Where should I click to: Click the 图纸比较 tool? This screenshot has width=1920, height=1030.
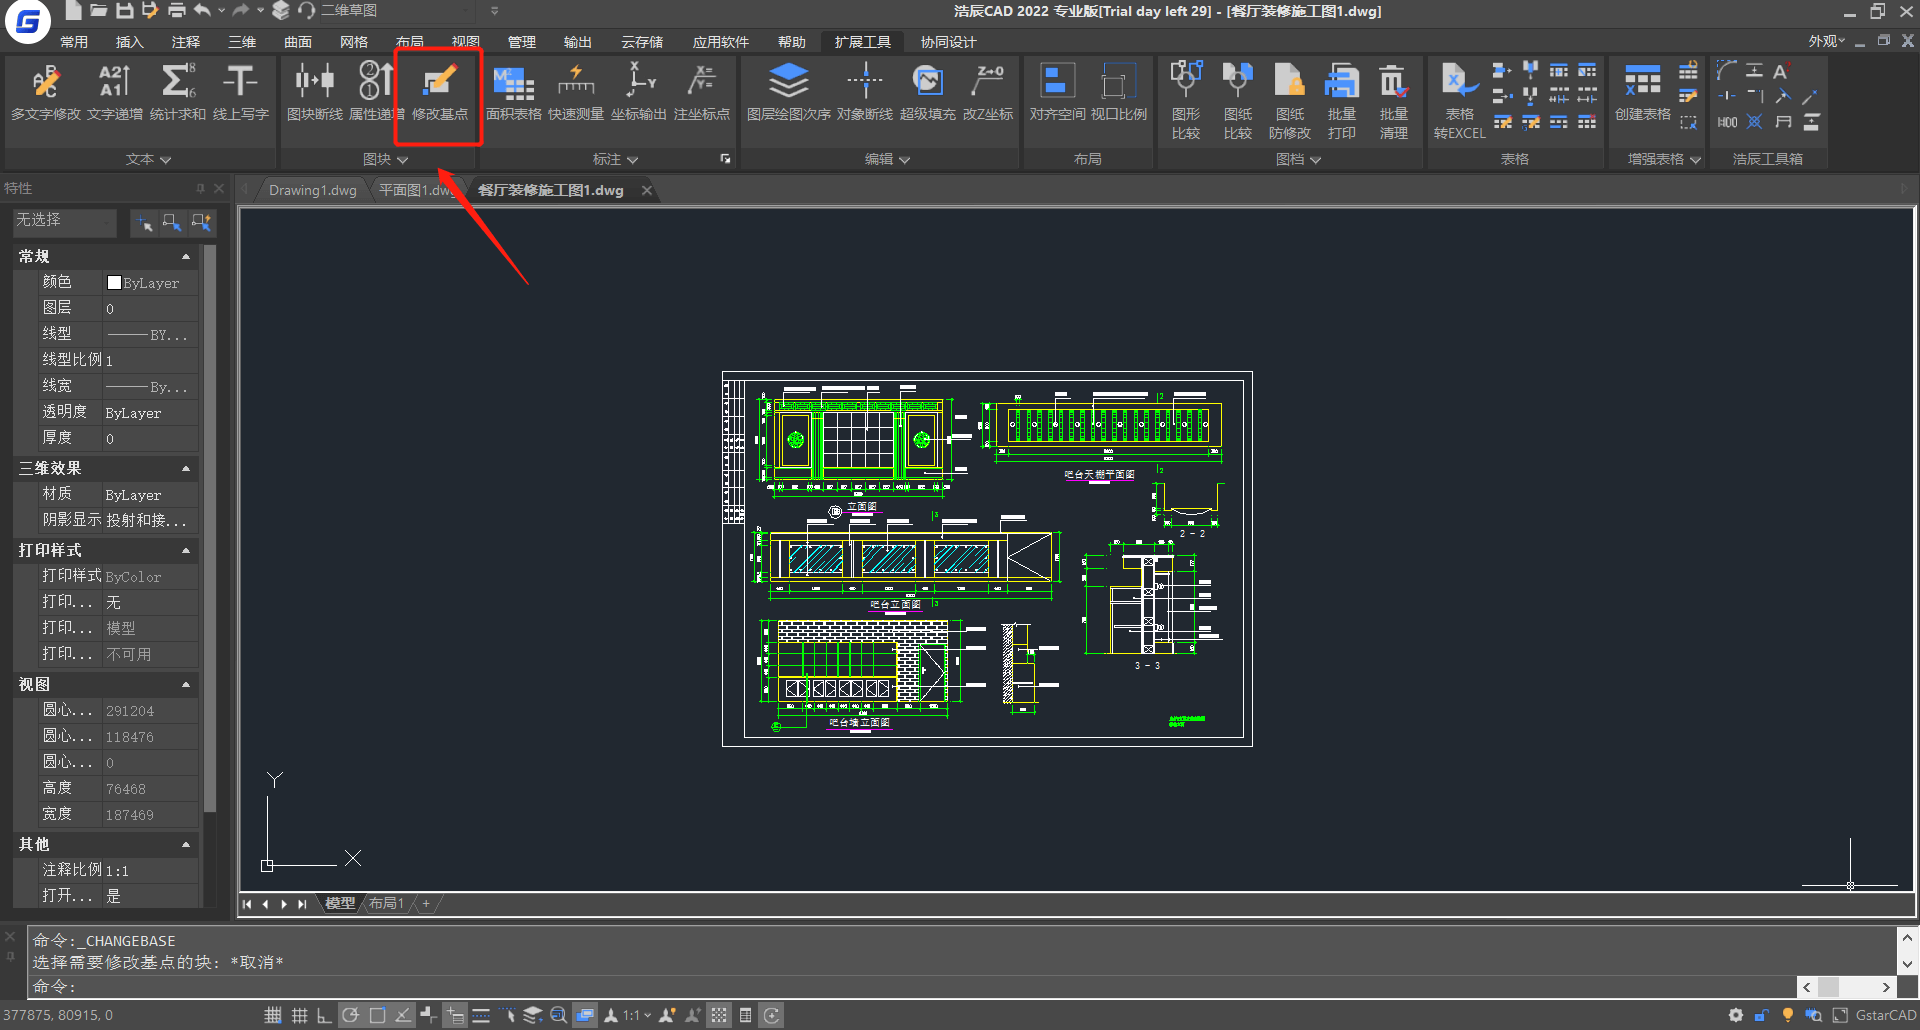coord(1238,101)
